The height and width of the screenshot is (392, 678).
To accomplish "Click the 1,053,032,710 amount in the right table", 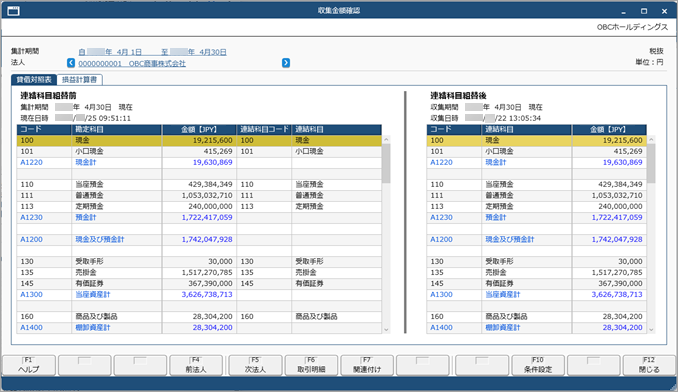I will point(617,195).
